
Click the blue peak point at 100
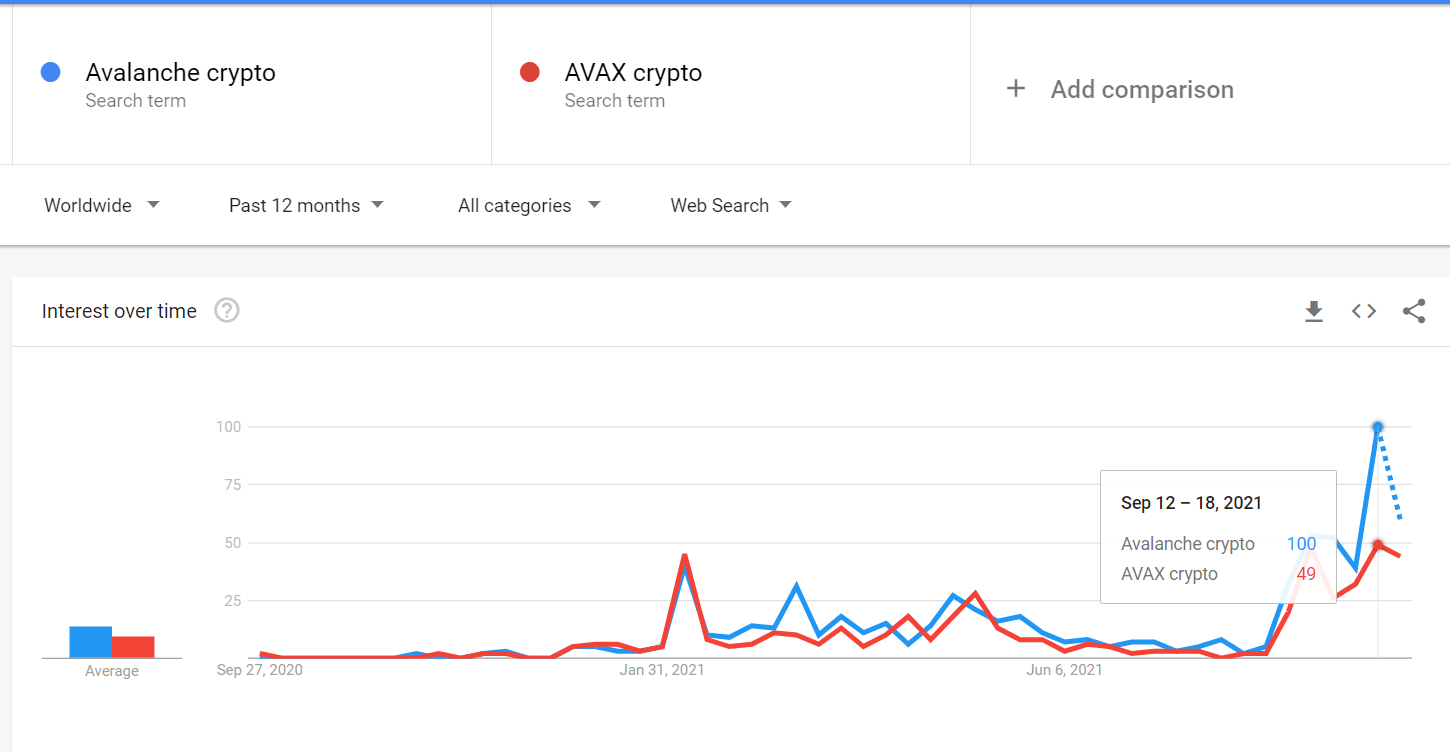[1378, 427]
